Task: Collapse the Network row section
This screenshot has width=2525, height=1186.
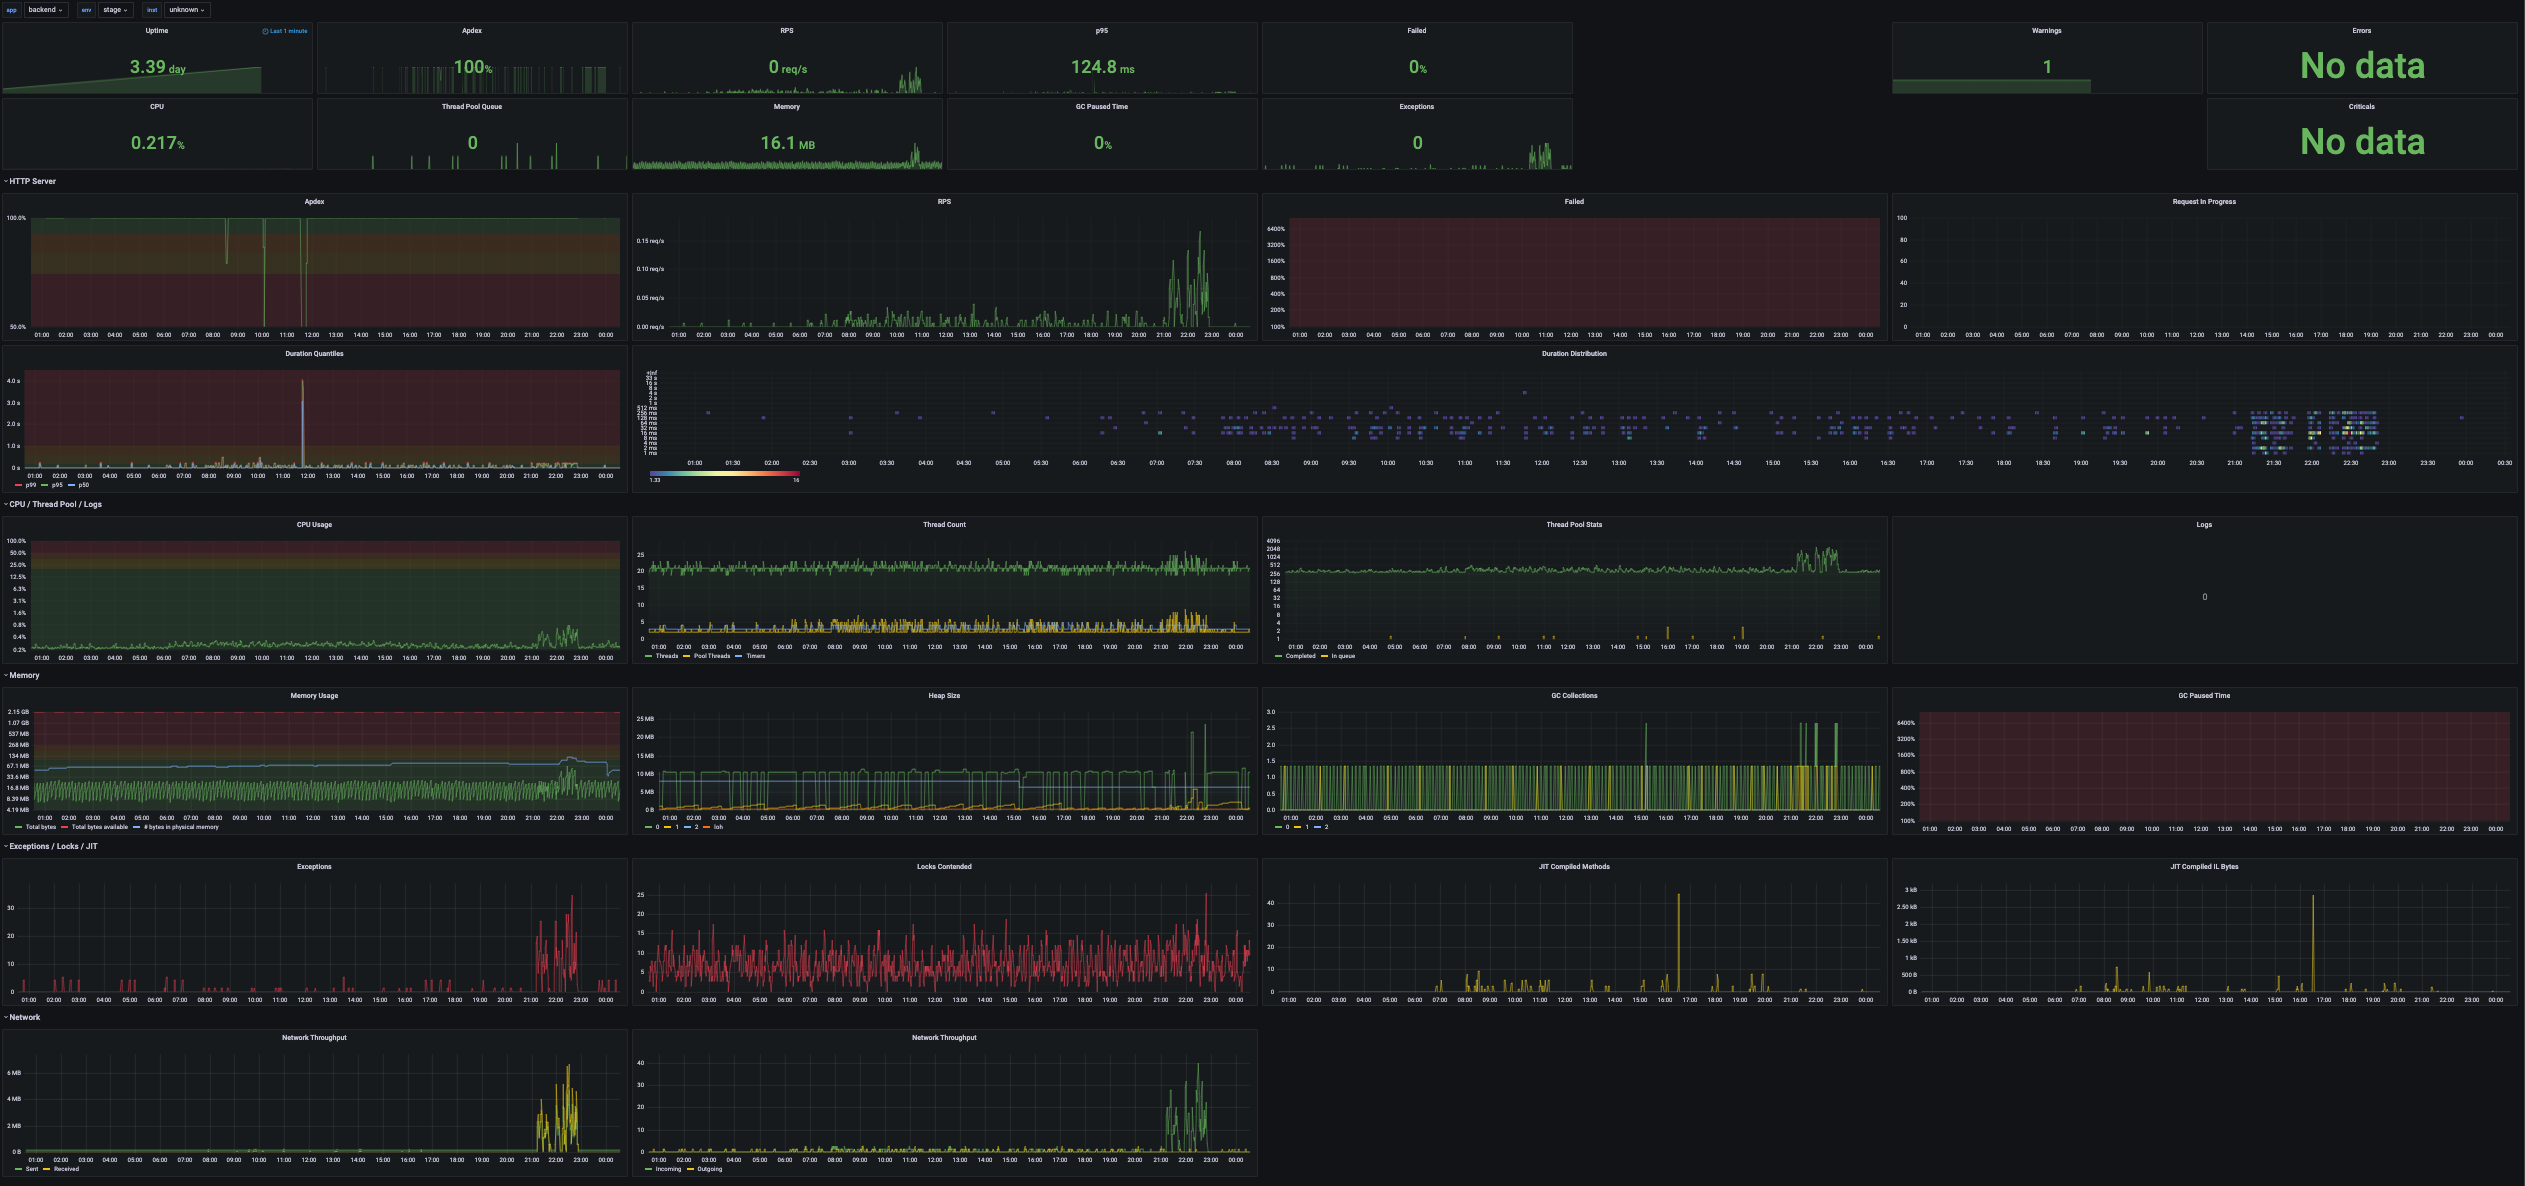Action: coord(24,1017)
